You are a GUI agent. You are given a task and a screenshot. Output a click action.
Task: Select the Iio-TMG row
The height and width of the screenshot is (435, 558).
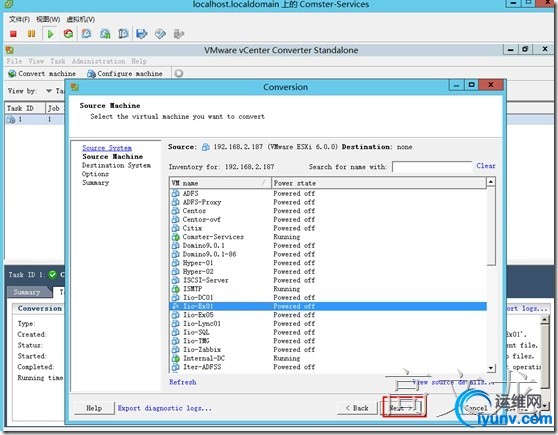coord(328,341)
